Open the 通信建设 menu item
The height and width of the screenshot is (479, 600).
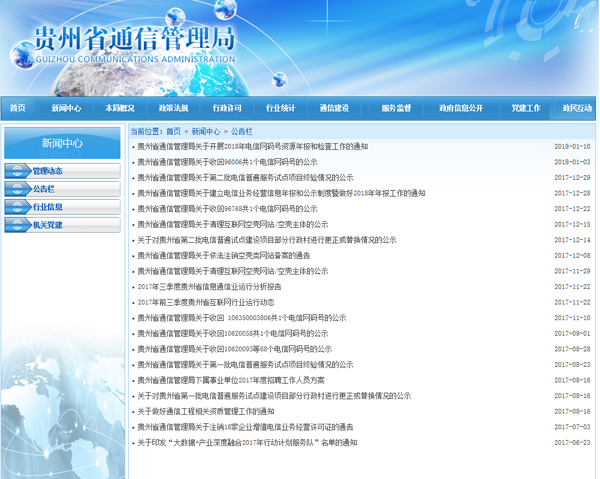tap(334, 108)
